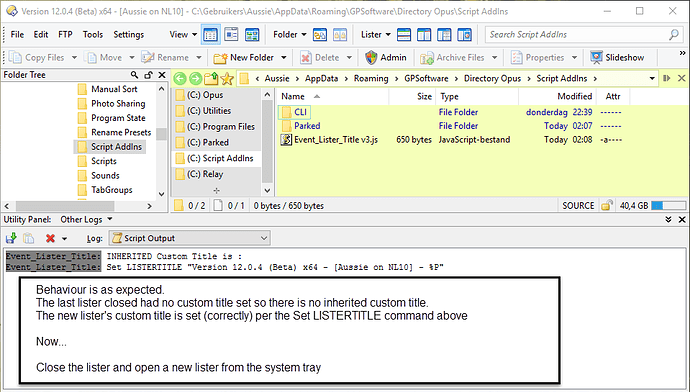Select Scripts folder in Folder Tree
The width and height of the screenshot is (690, 392).
[x=98, y=161]
